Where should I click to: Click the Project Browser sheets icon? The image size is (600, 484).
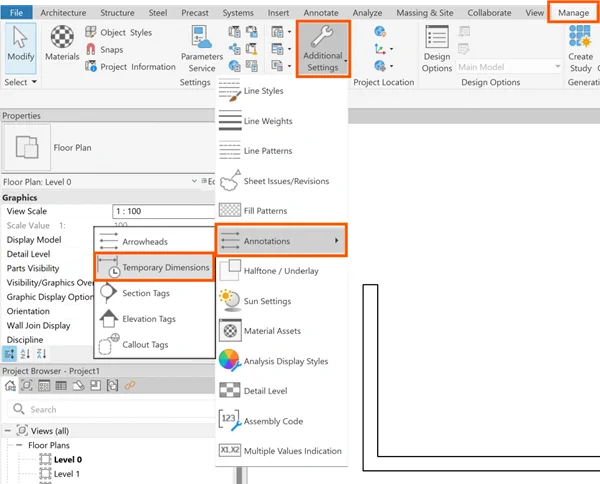[x=78, y=386]
